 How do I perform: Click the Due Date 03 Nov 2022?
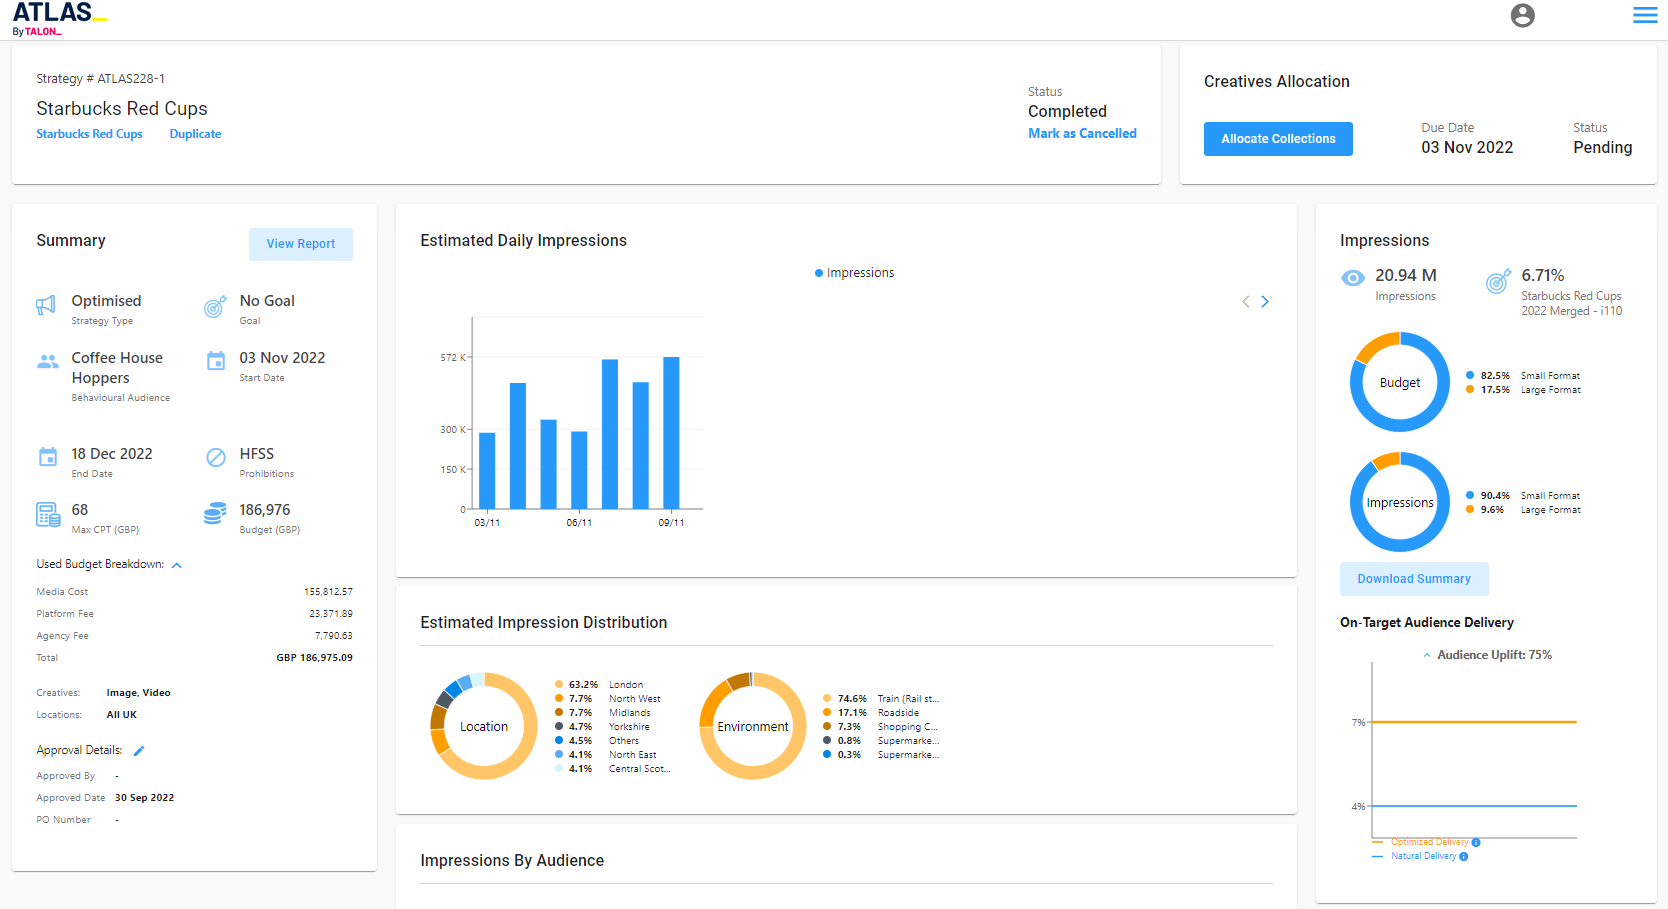1467,147
